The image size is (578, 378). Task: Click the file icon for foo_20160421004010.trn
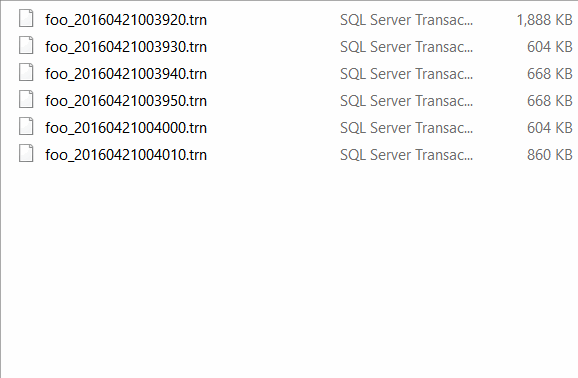(26, 153)
